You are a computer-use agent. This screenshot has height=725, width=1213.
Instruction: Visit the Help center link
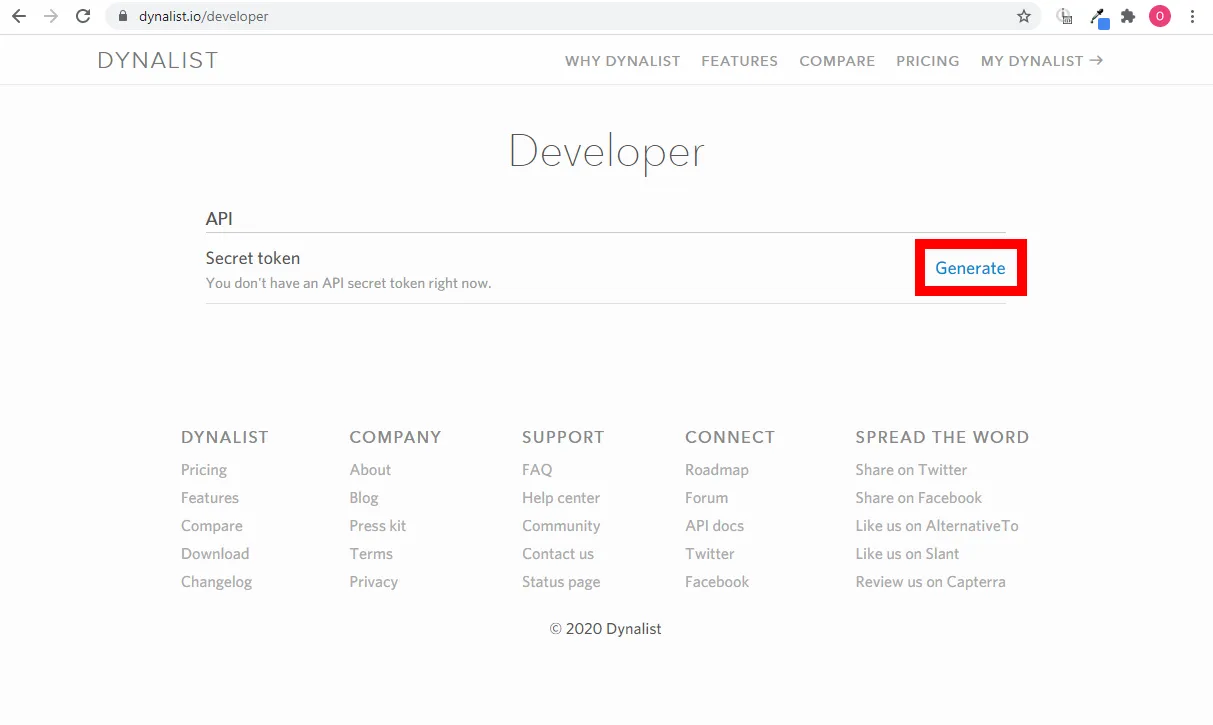560,498
